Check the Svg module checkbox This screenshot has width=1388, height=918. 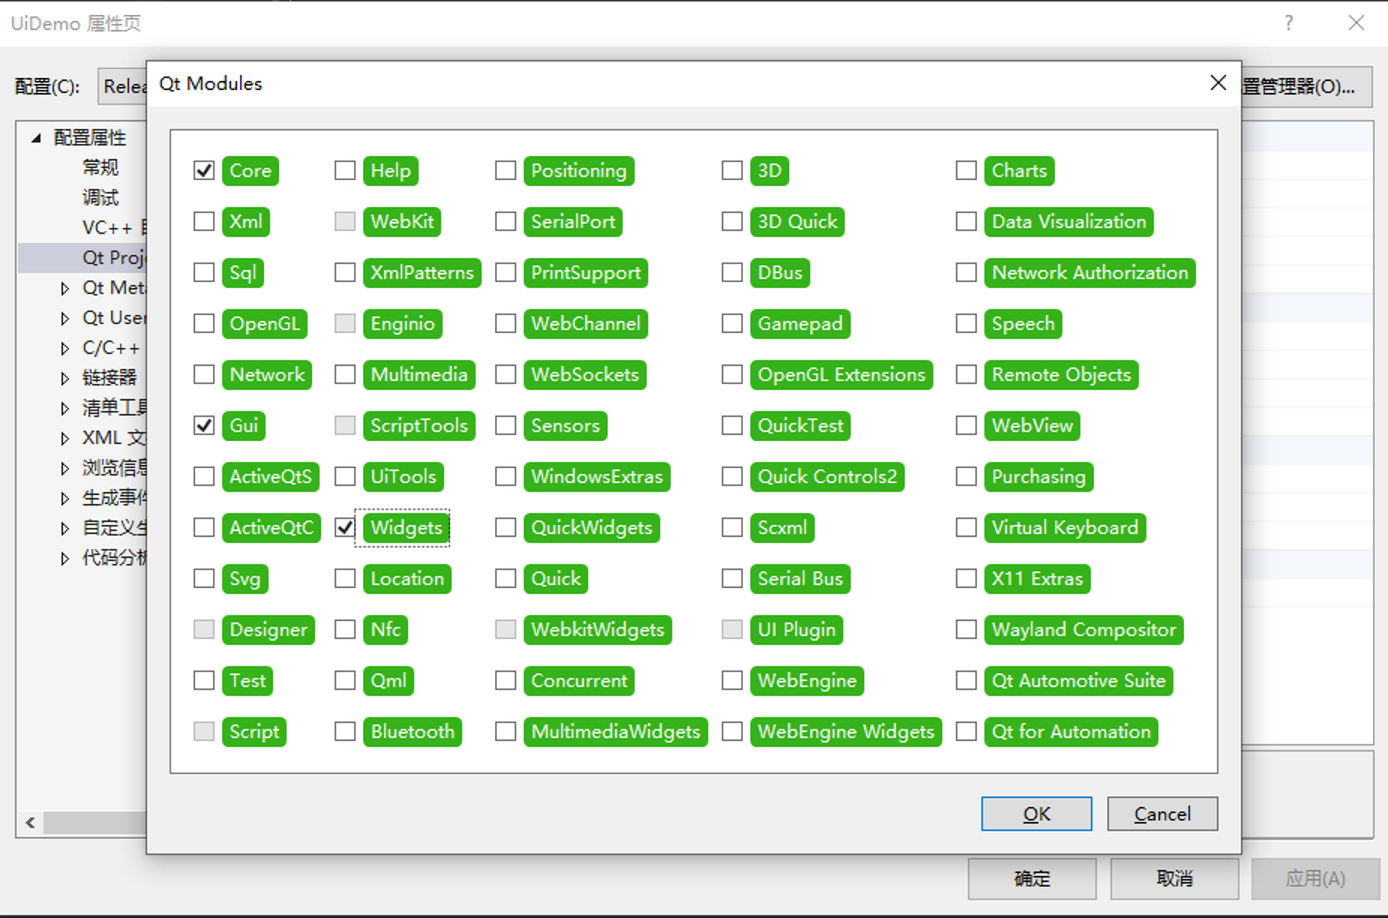[x=204, y=579]
